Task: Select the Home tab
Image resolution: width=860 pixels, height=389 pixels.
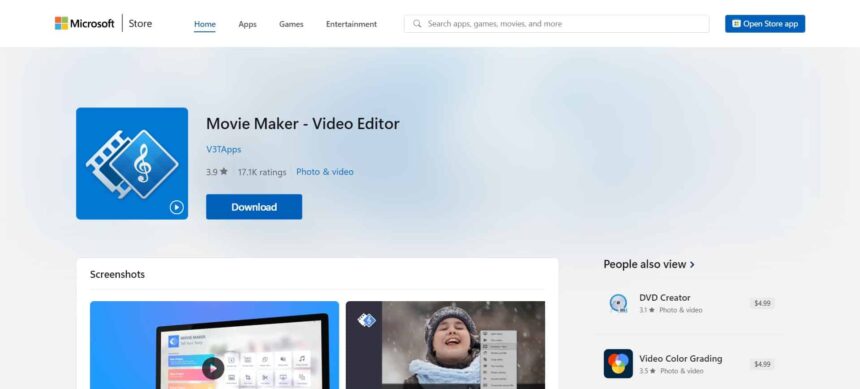Action: click(205, 24)
